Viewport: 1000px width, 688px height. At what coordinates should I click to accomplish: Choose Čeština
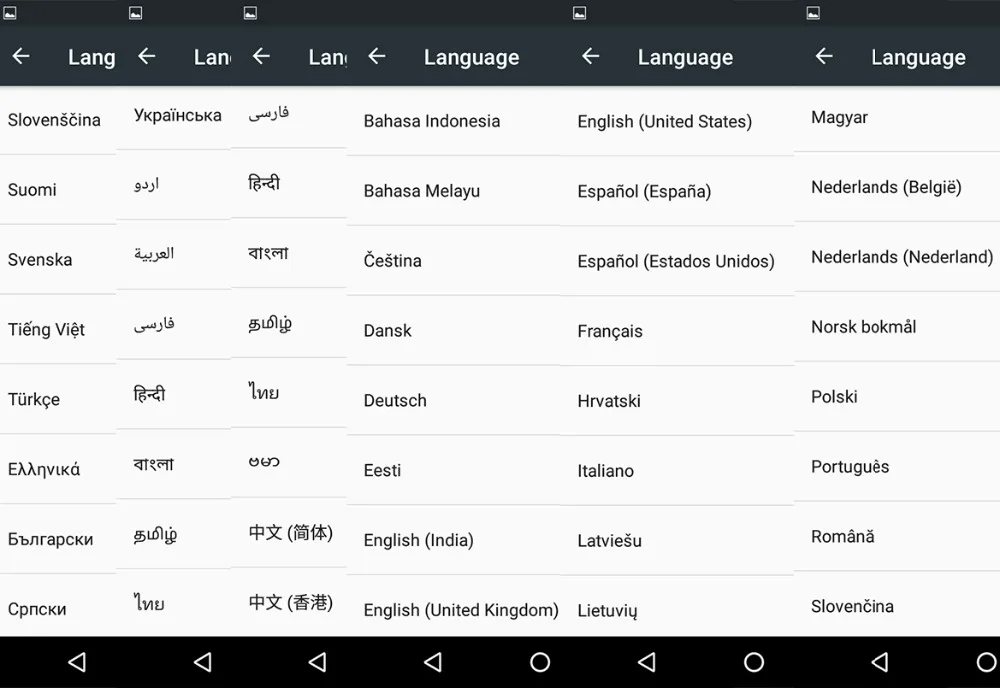[453, 261]
